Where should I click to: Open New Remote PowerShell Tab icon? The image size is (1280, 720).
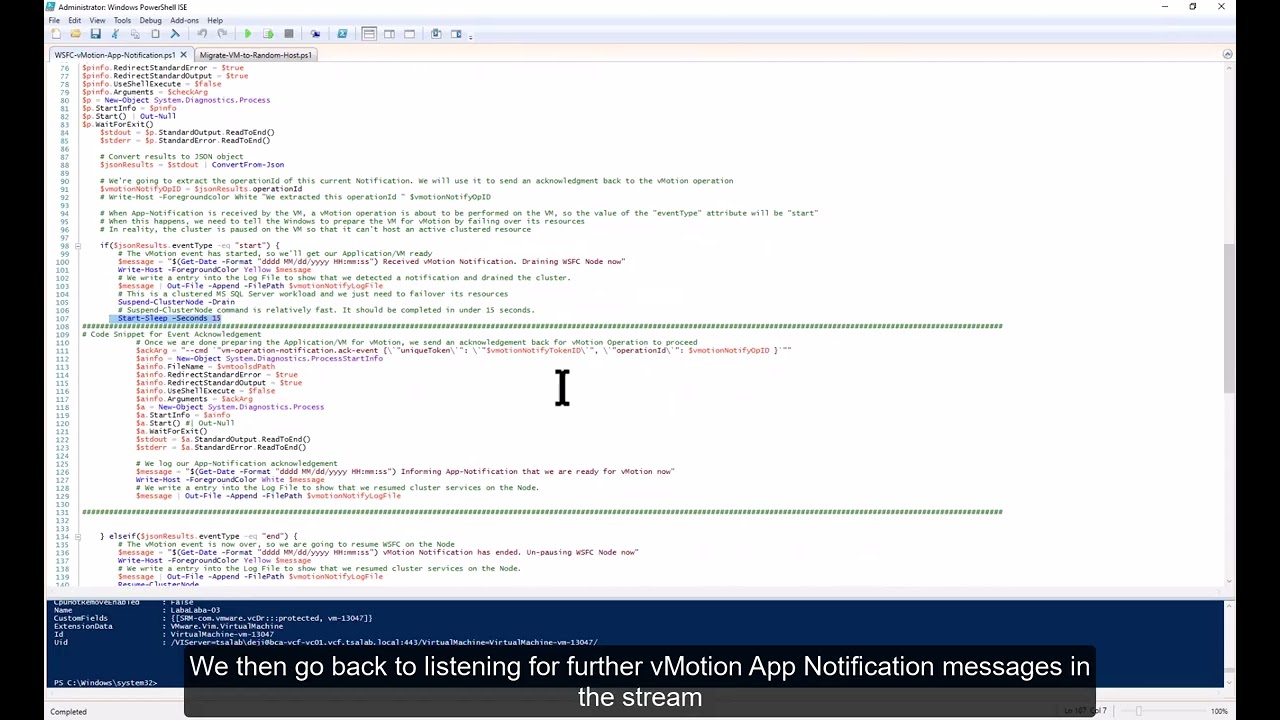pyautogui.click(x=316, y=34)
